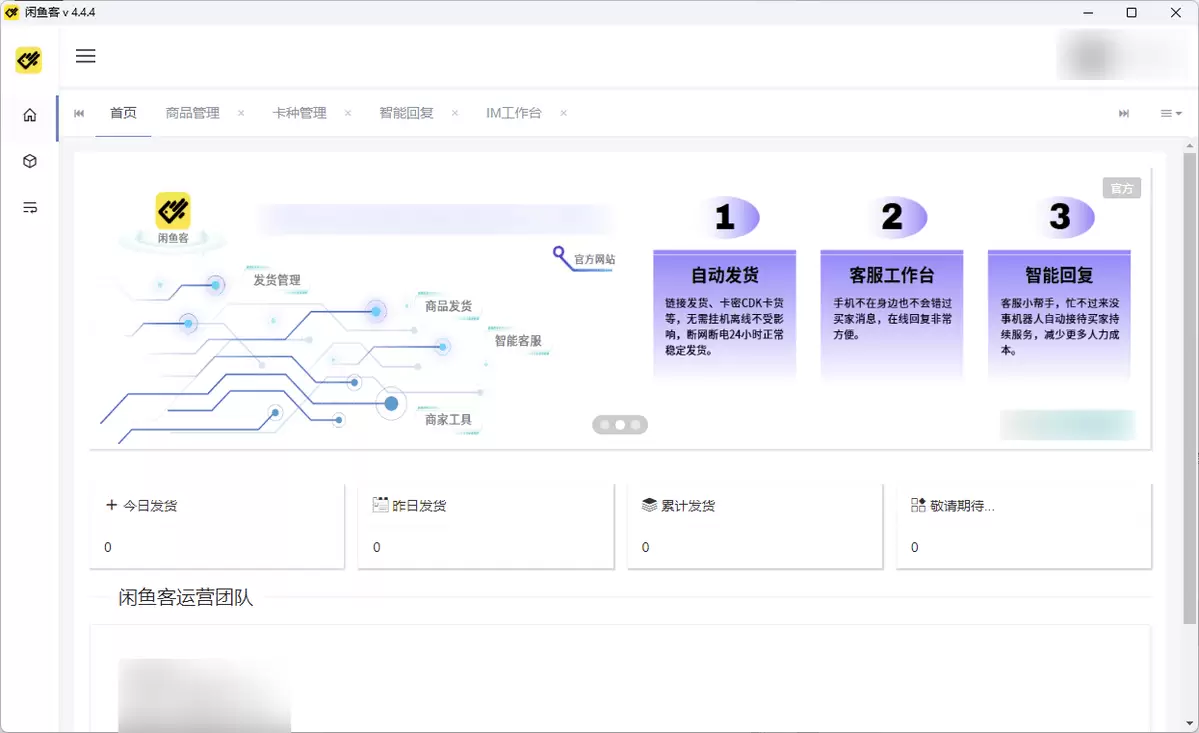
Task: Click the 昨日发货 calendar icon
Action: 379,504
